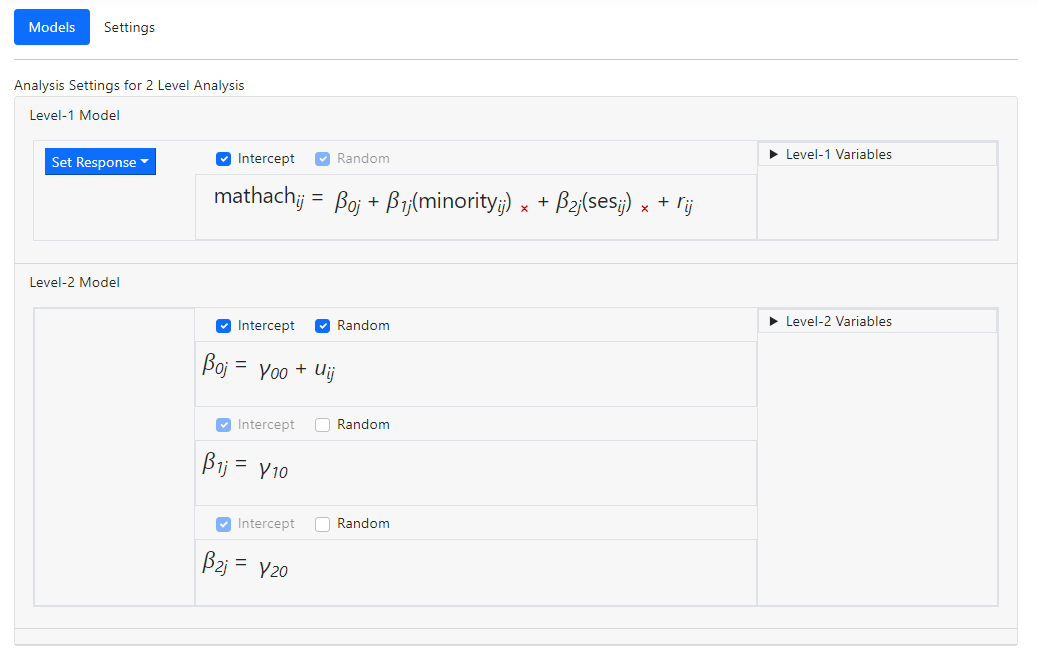Click the minority term in Level-1 equation

tap(460, 203)
